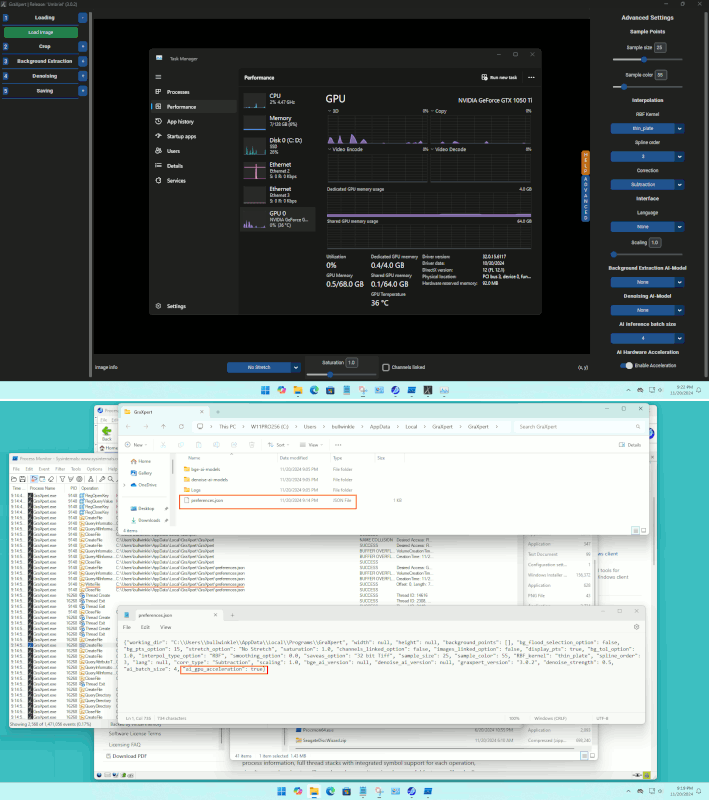Open Notepad Edit menu
The width and height of the screenshot is (709, 800).
[x=145, y=627]
